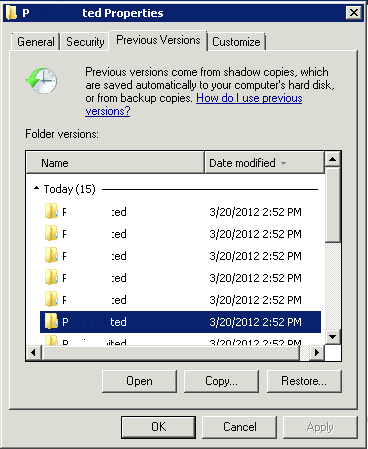
Task: Select the fourth folder version icon
Action: [x=51, y=277]
